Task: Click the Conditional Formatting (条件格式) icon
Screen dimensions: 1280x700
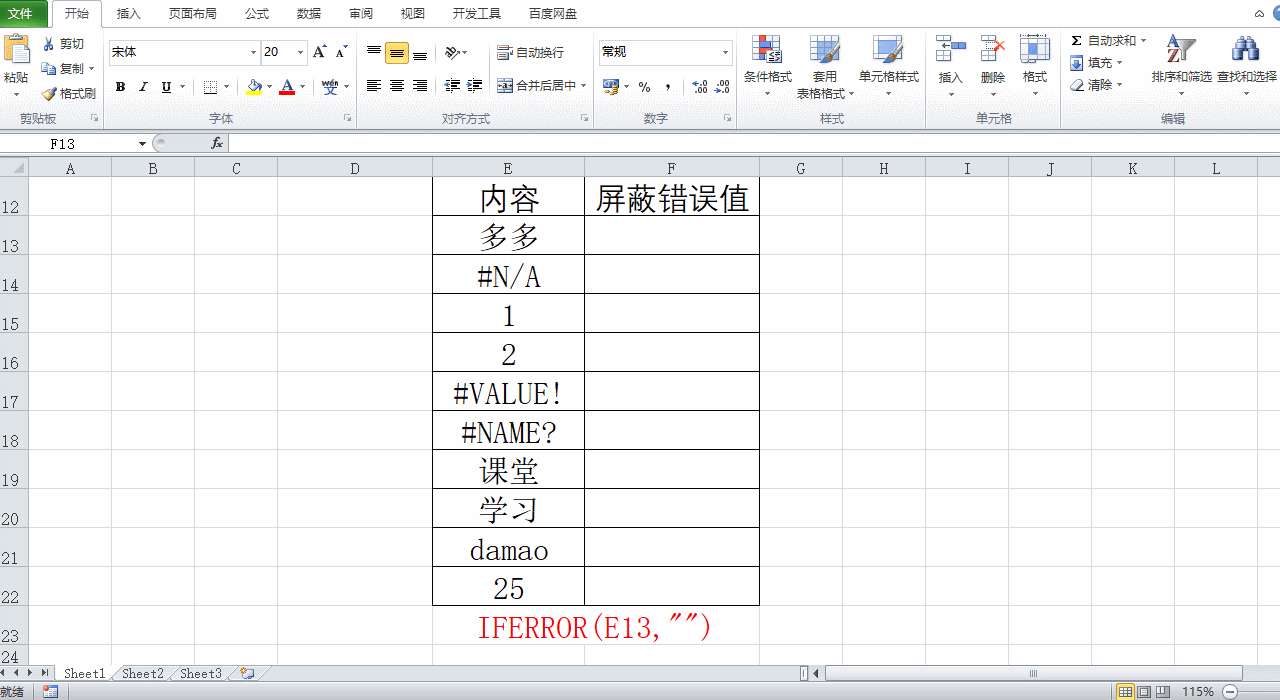Action: point(767,50)
